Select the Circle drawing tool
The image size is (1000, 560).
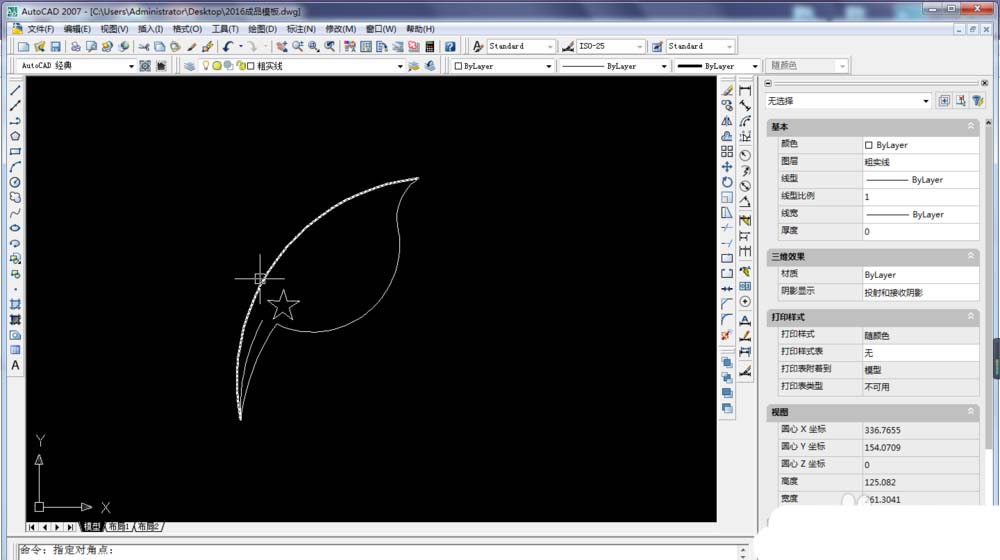(x=15, y=182)
